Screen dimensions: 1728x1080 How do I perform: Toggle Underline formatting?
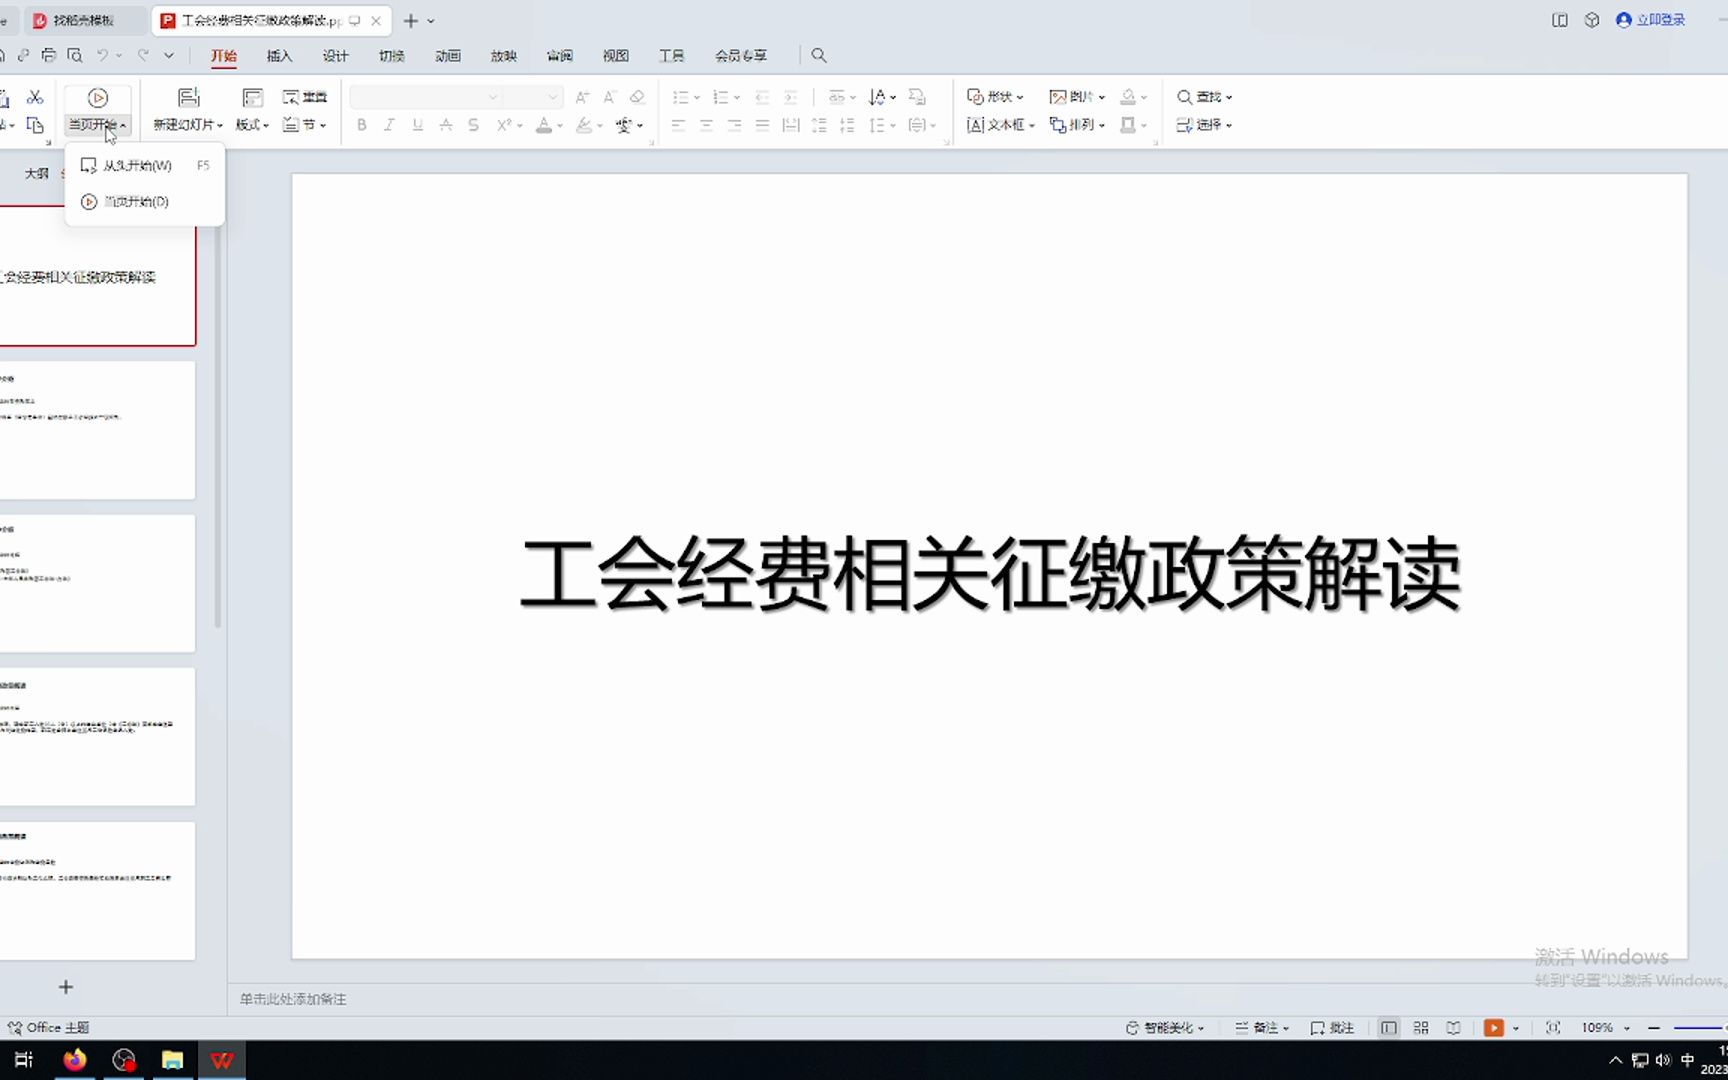pyautogui.click(x=418, y=125)
